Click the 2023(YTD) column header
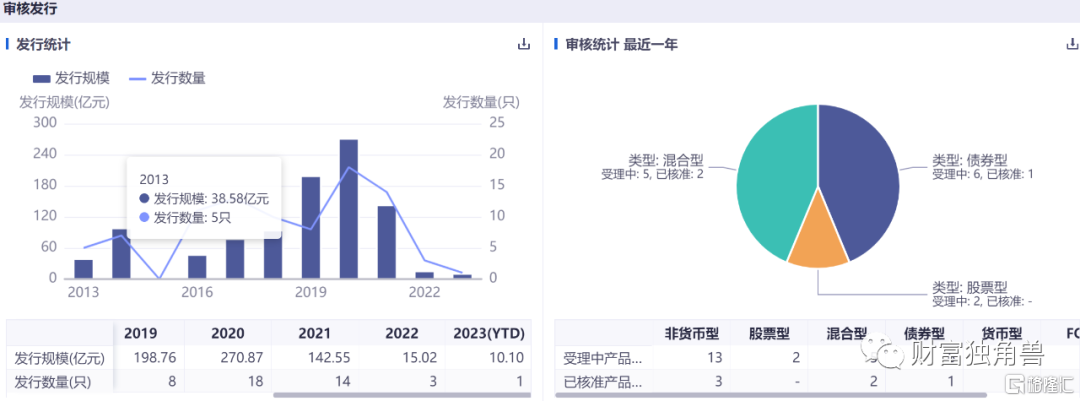 489,333
